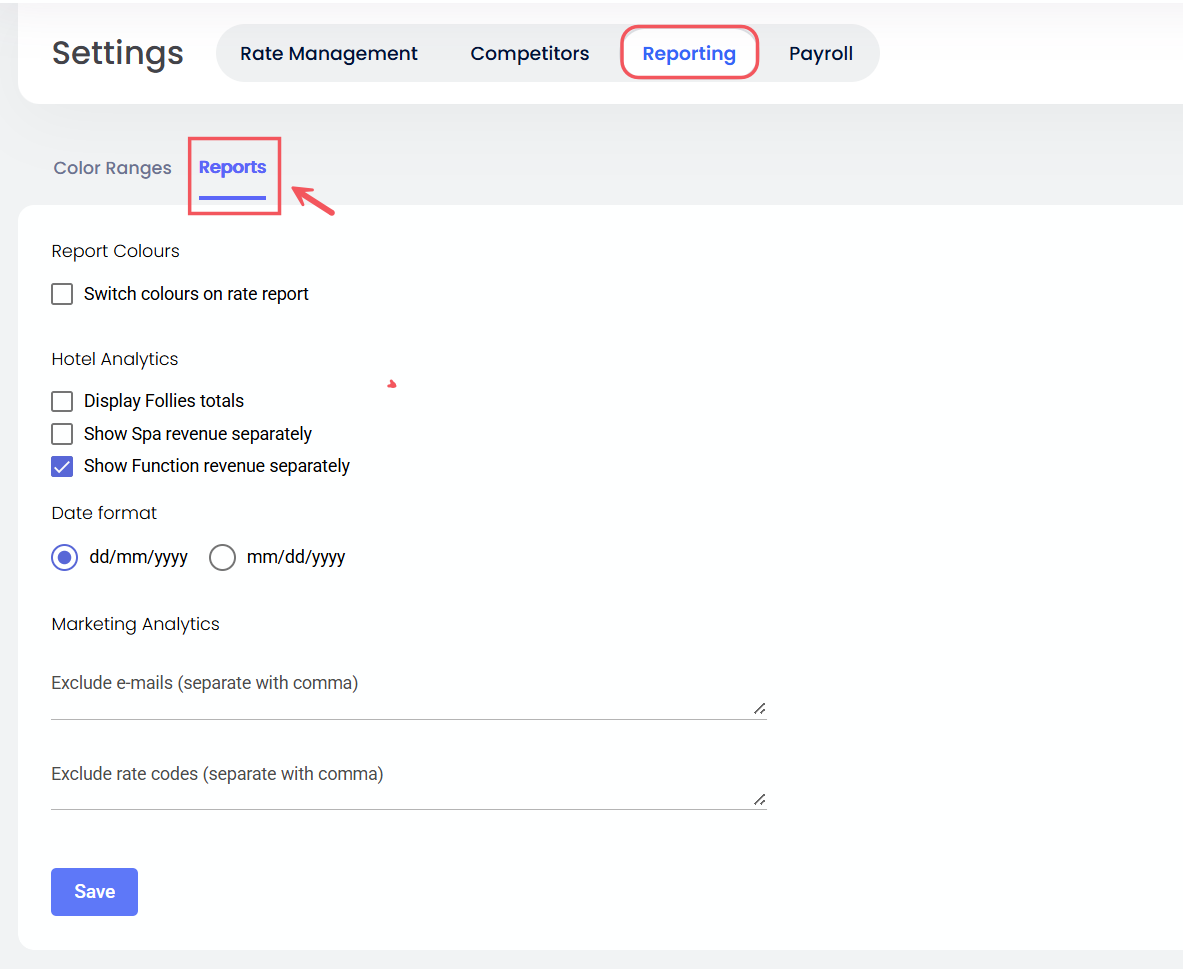This screenshot has width=1183, height=969.
Task: Tick the Display Follies totals checkbox
Action: (x=62, y=401)
